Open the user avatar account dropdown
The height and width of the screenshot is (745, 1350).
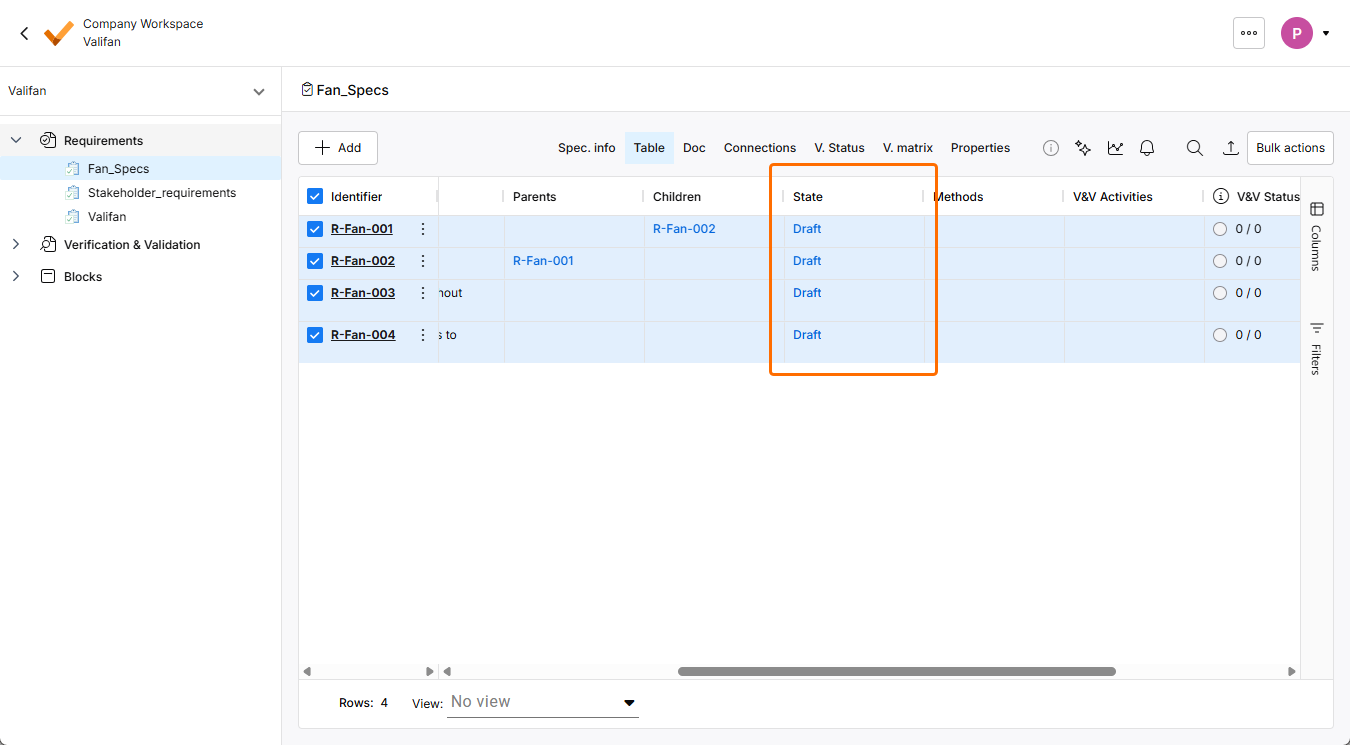tap(1305, 33)
